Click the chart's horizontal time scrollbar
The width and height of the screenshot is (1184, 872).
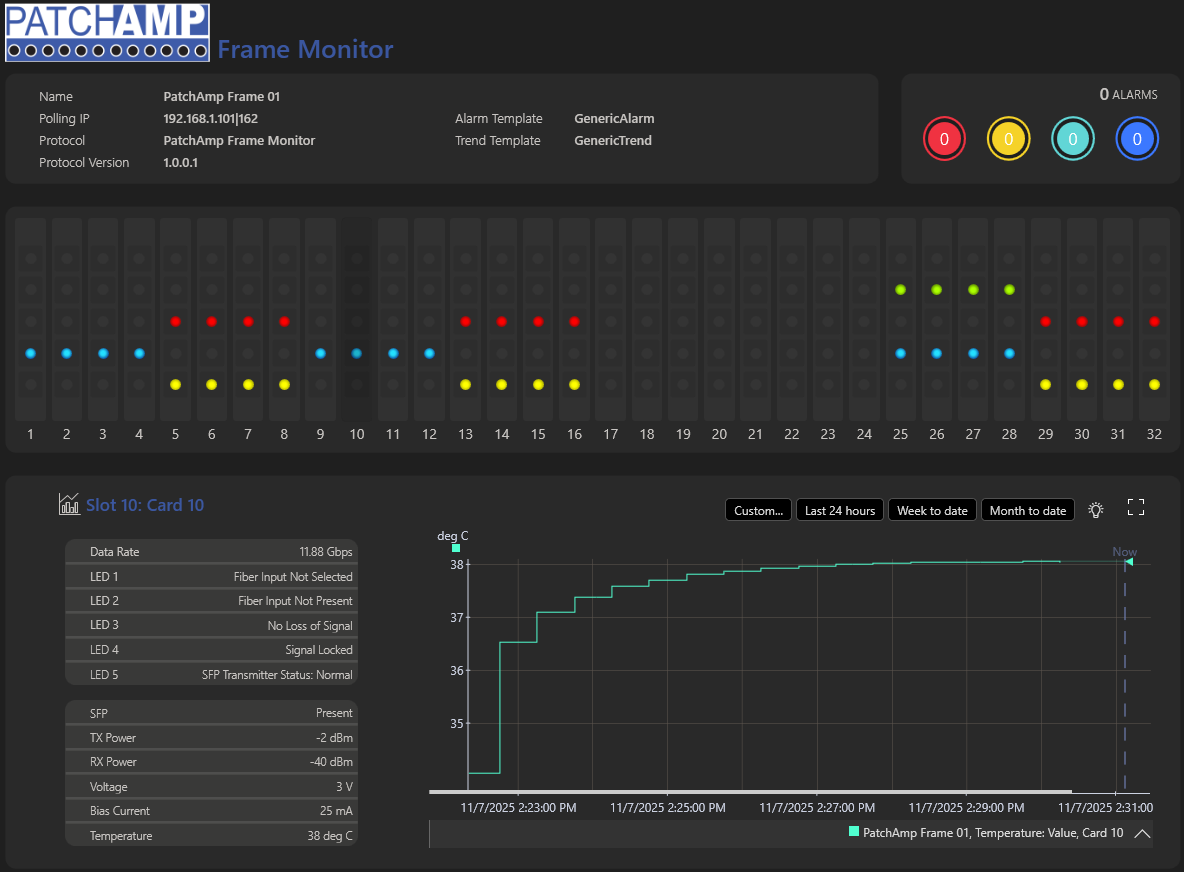[750, 791]
